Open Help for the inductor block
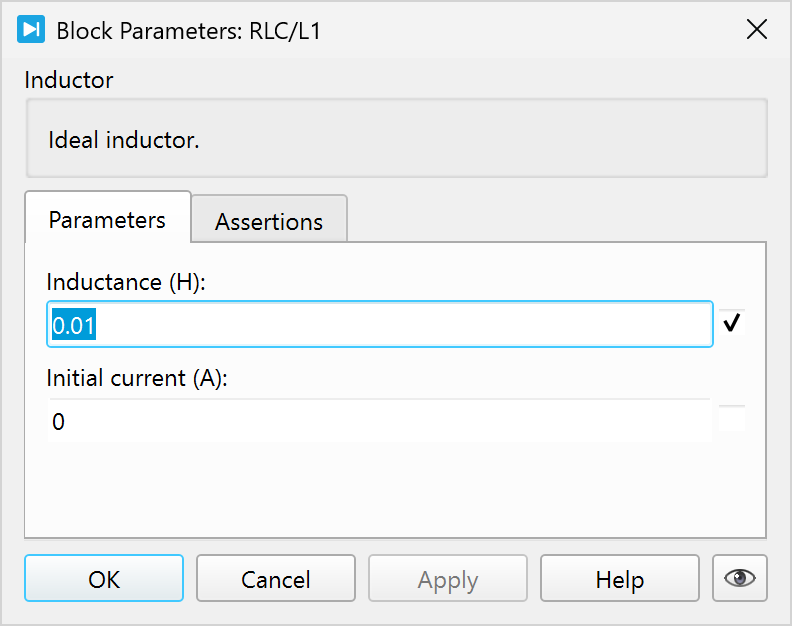The image size is (792, 626). [x=619, y=579]
